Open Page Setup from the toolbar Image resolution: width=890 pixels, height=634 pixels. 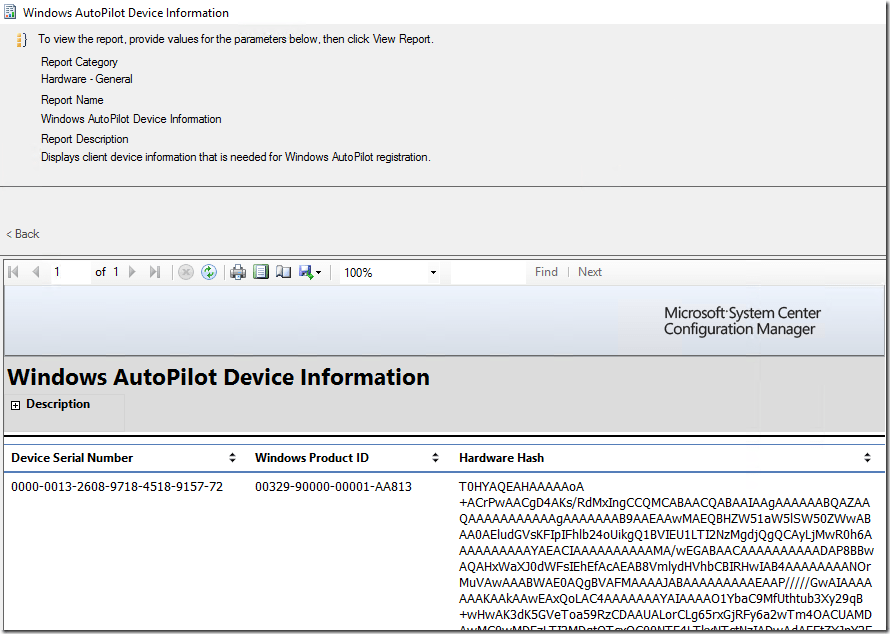283,272
